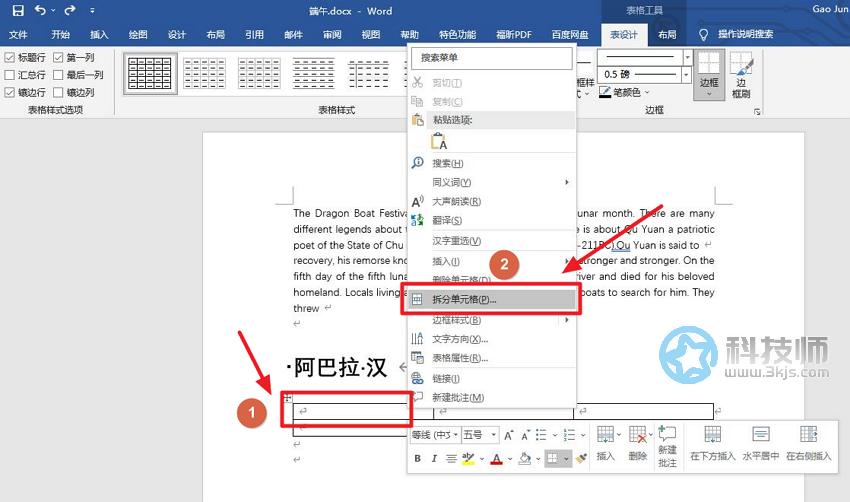The height and width of the screenshot is (502, 850).
Task: Open 表格属性(R)... from the context menu
Action: 491,358
